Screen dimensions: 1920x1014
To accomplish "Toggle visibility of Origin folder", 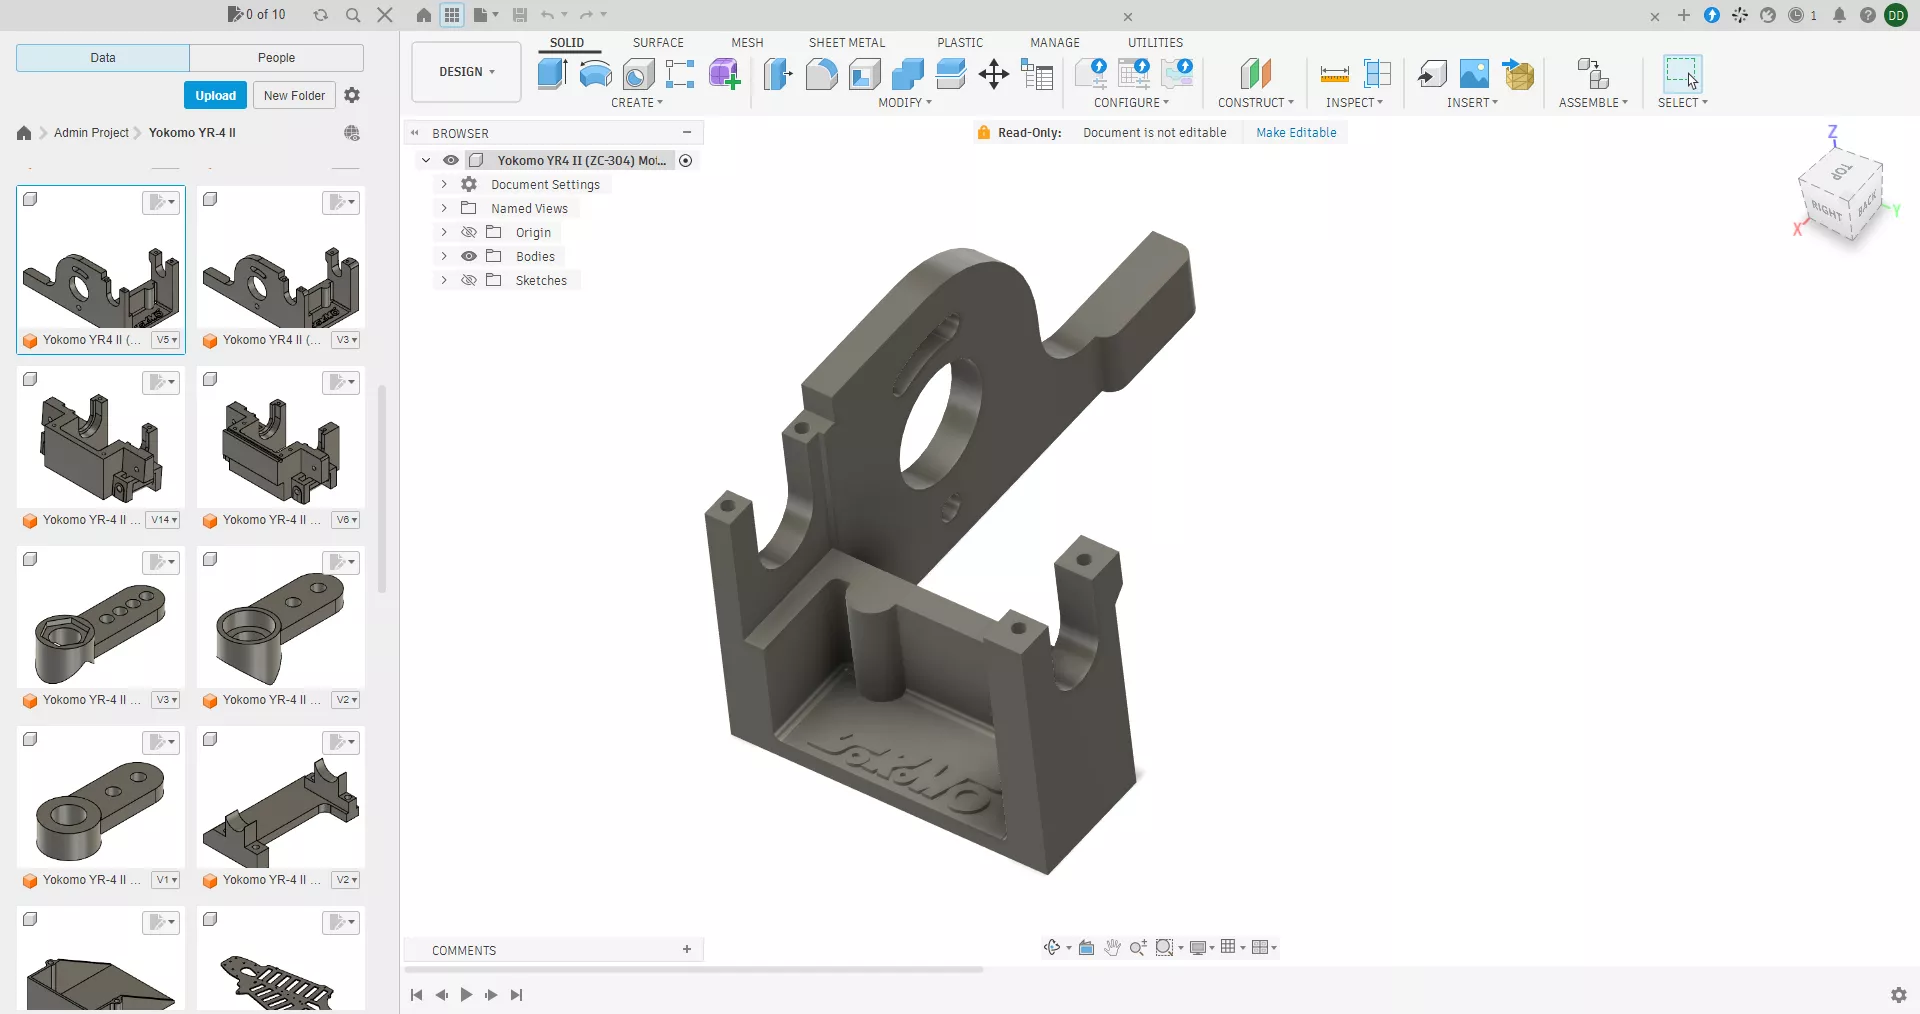I will pos(468,233).
